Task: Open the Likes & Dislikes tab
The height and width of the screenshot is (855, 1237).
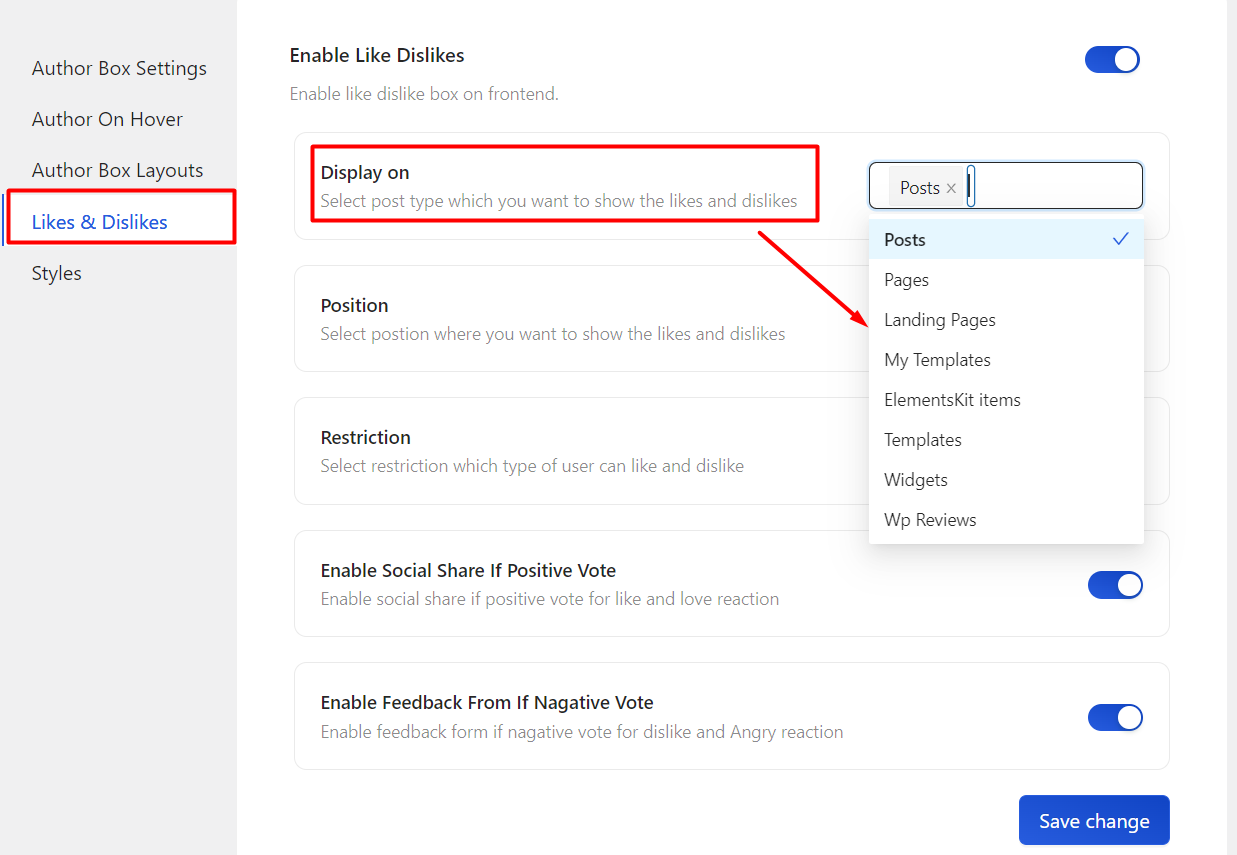Action: [99, 222]
